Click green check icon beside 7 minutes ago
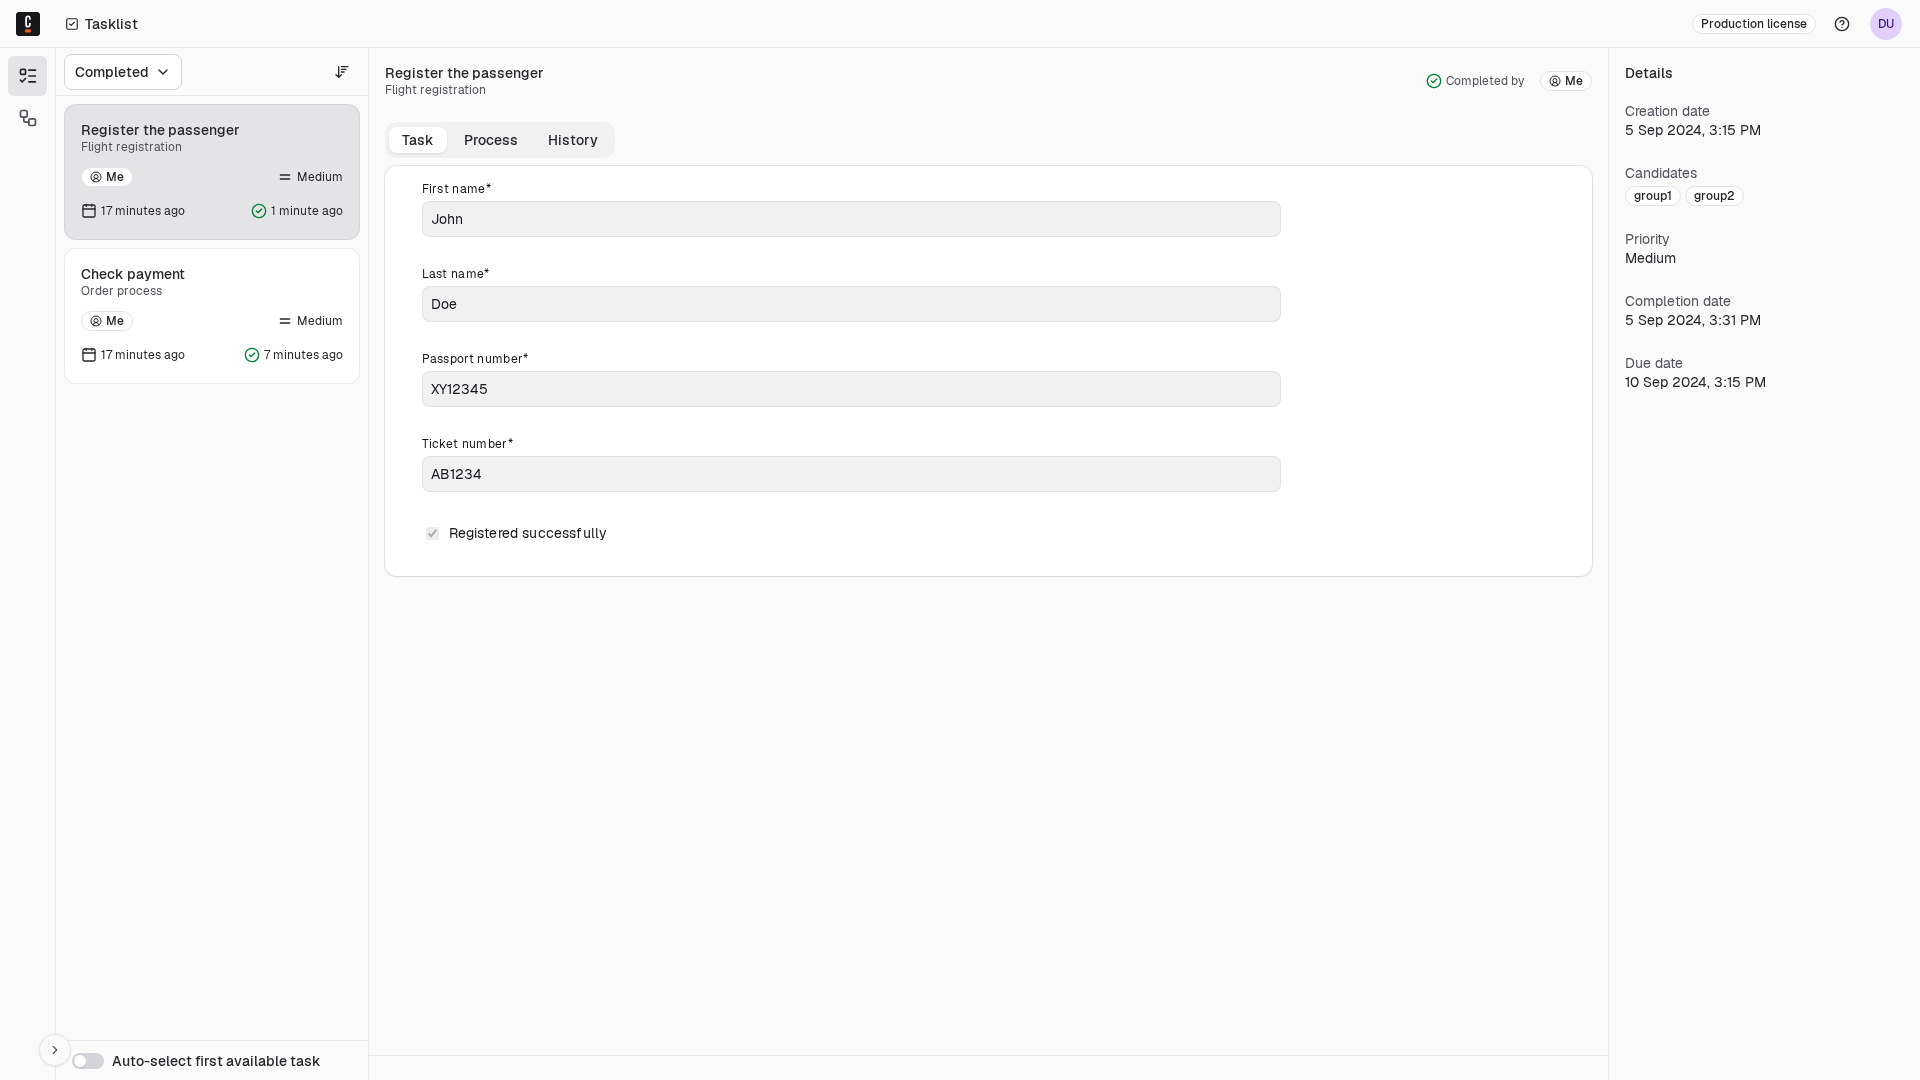Screen dimensions: 1920x1080 pyautogui.click(x=252, y=355)
